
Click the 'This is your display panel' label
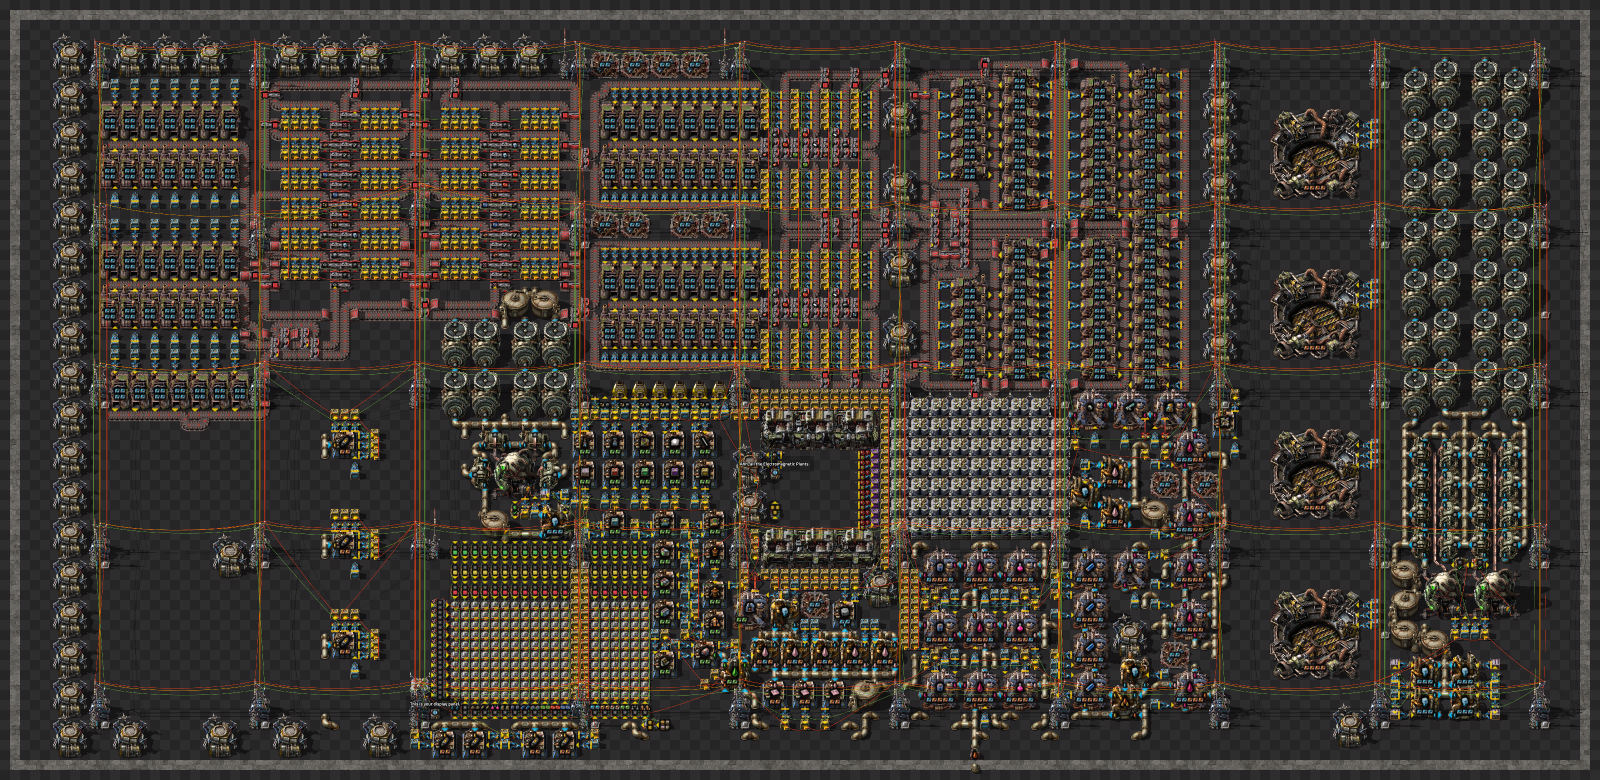coord(434,704)
